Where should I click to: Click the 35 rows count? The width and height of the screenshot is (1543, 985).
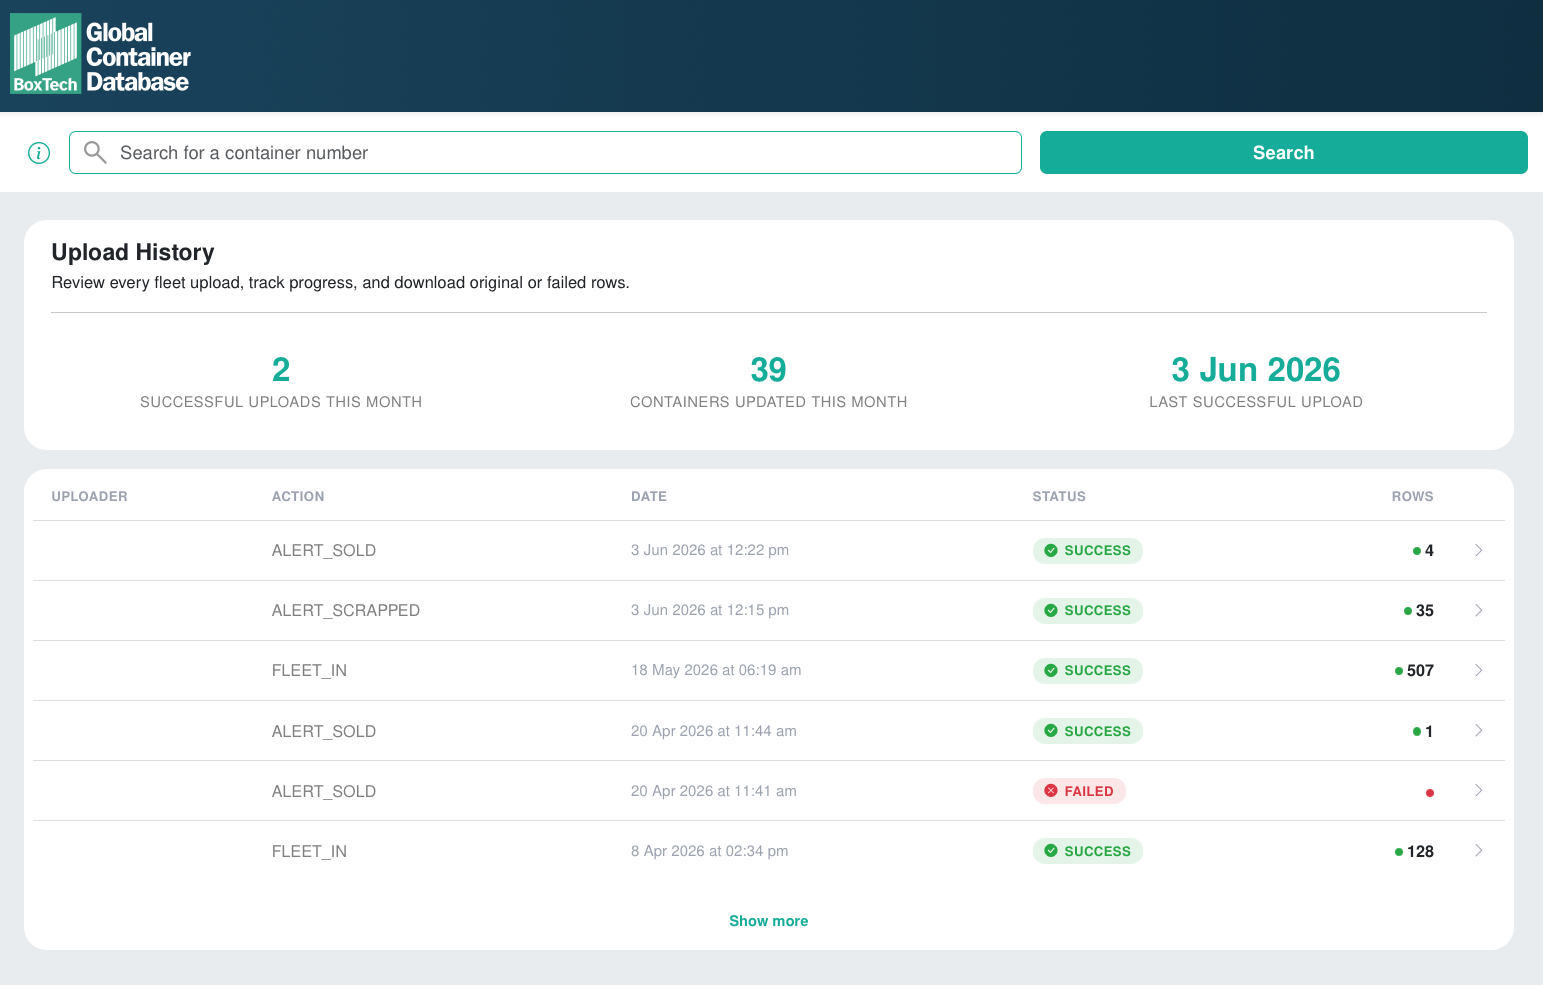(x=1425, y=610)
